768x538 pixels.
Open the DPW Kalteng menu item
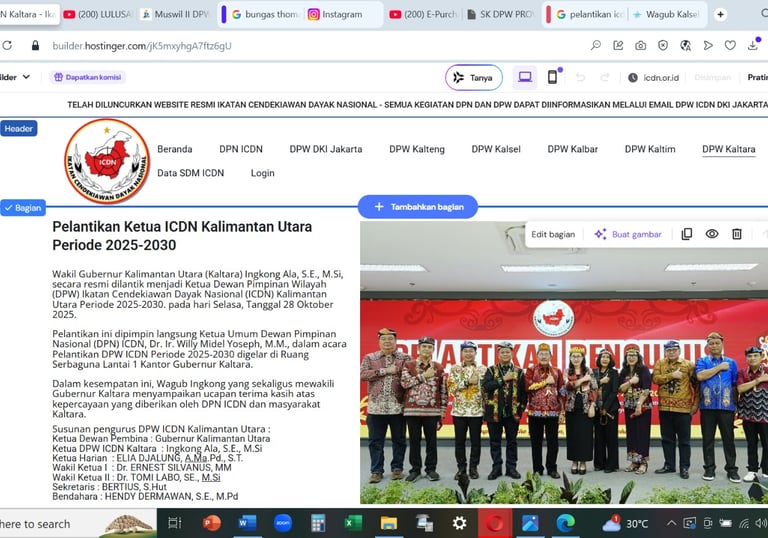coord(417,149)
